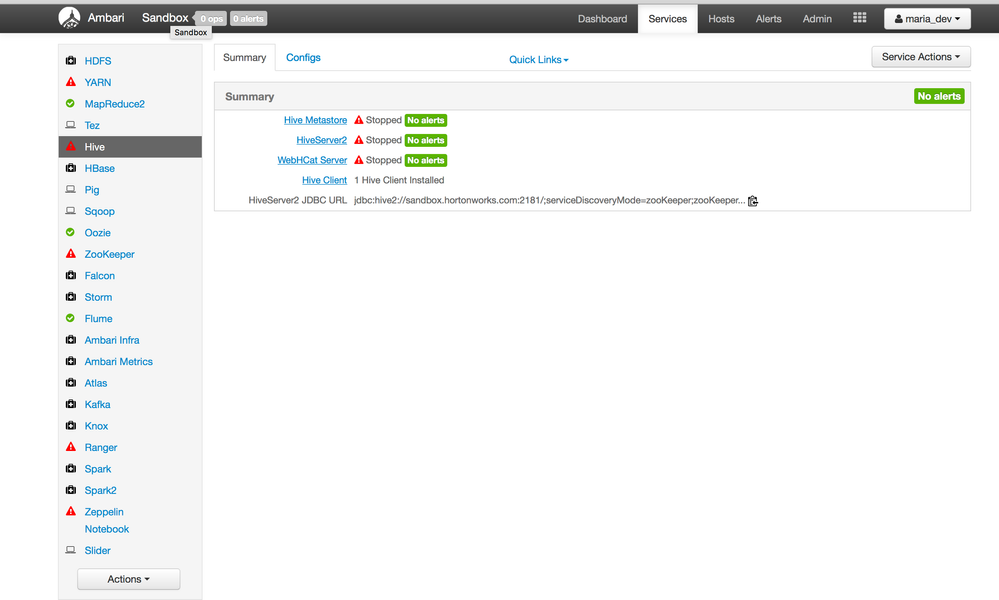Image resolution: width=999 pixels, height=600 pixels.
Task: Click the red alert icon beside ZooKeeper
Action: pos(71,254)
